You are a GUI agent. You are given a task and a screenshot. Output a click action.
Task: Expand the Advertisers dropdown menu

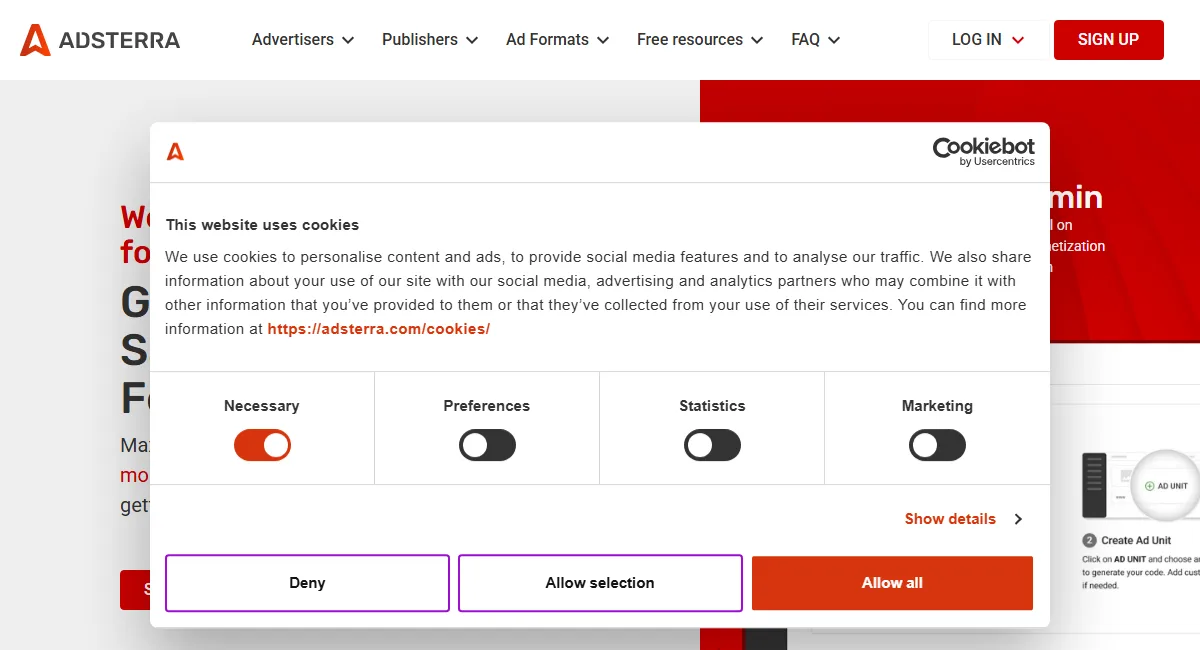click(x=303, y=40)
